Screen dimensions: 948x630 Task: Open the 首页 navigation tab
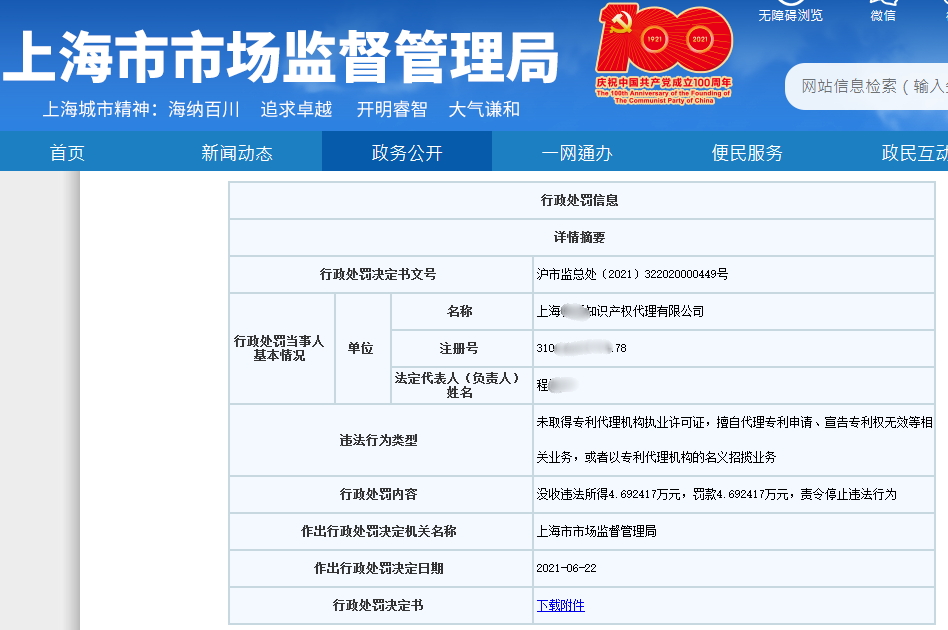click(67, 152)
